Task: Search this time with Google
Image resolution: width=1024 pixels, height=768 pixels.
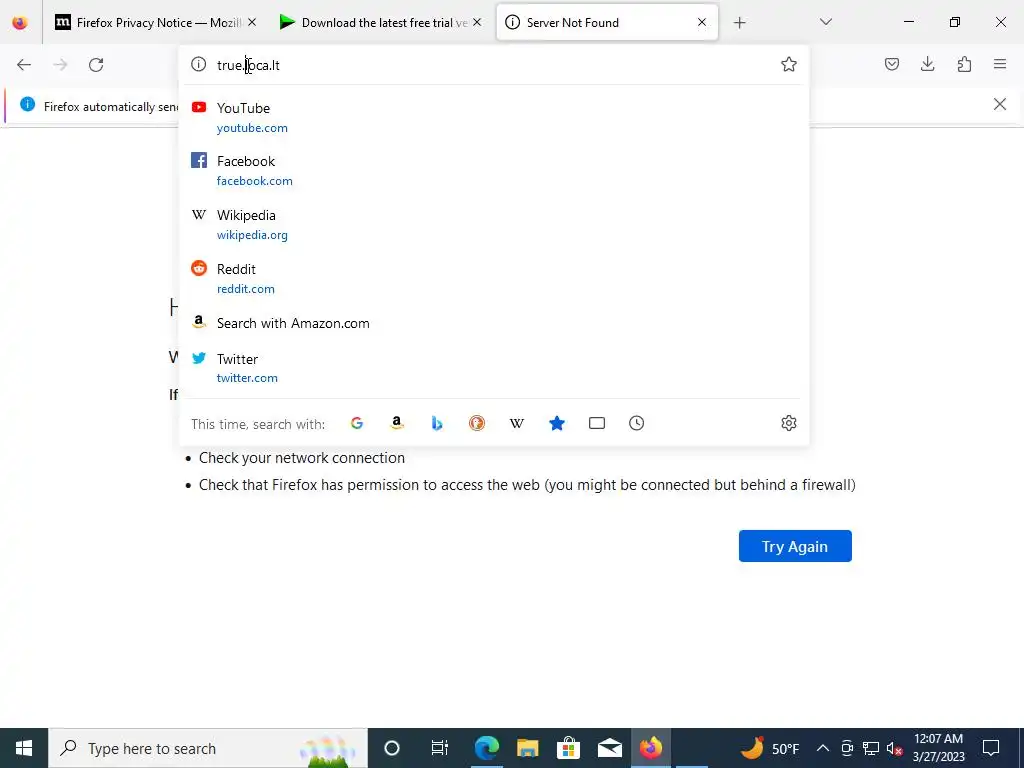Action: tap(357, 423)
